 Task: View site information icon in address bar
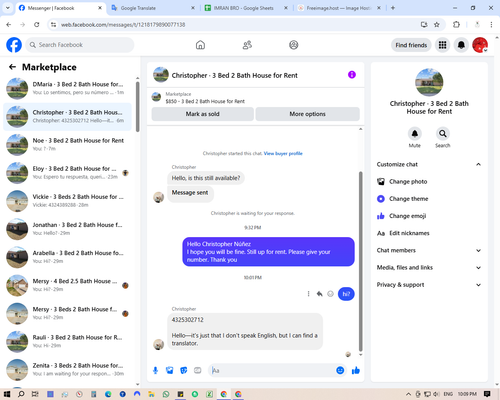pyautogui.click(x=53, y=24)
